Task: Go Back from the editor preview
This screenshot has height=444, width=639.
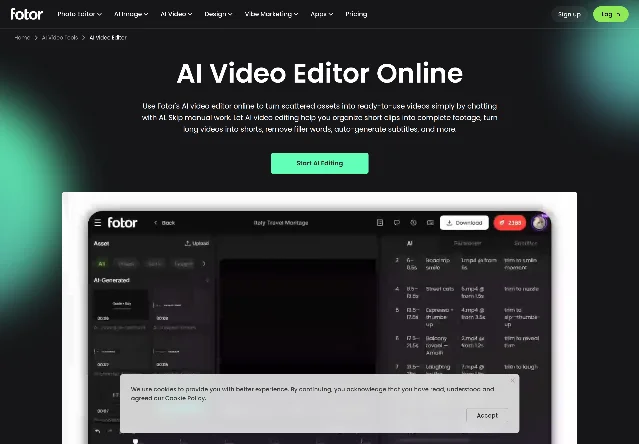Action: tap(164, 223)
